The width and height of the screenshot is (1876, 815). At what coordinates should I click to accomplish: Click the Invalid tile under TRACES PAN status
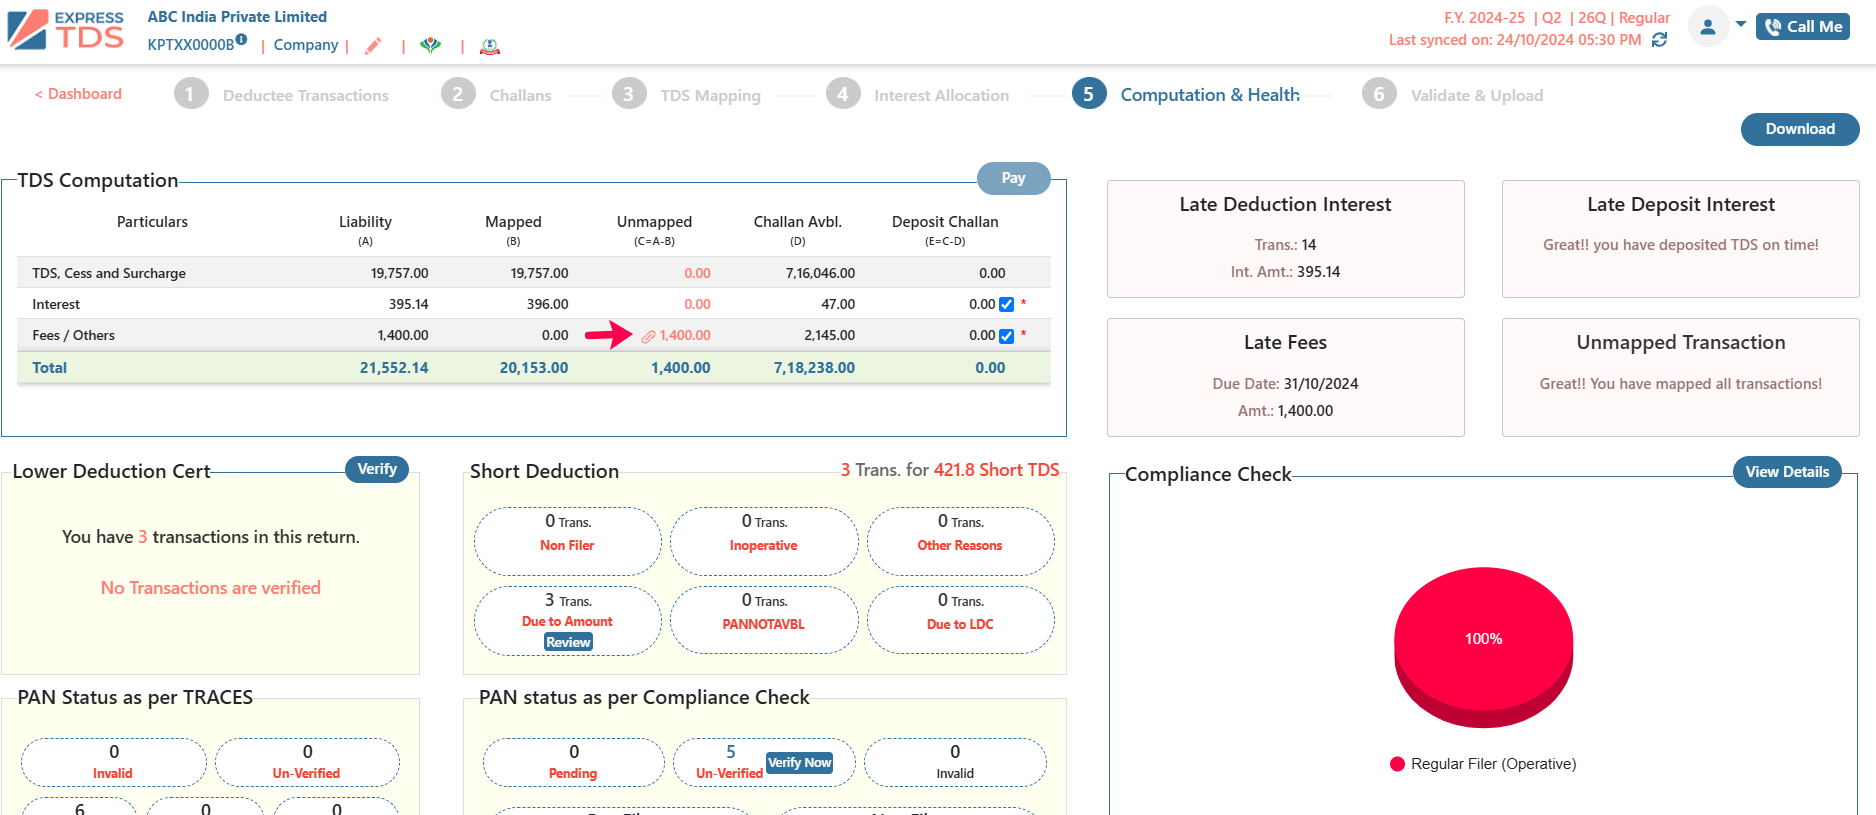[113, 762]
